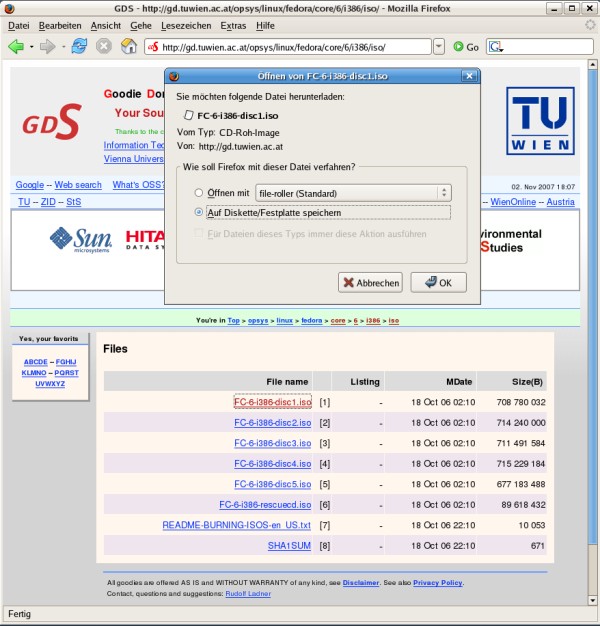This screenshot has height=626, width=600.
Task: Go to the Home page icon
Action: (x=129, y=47)
